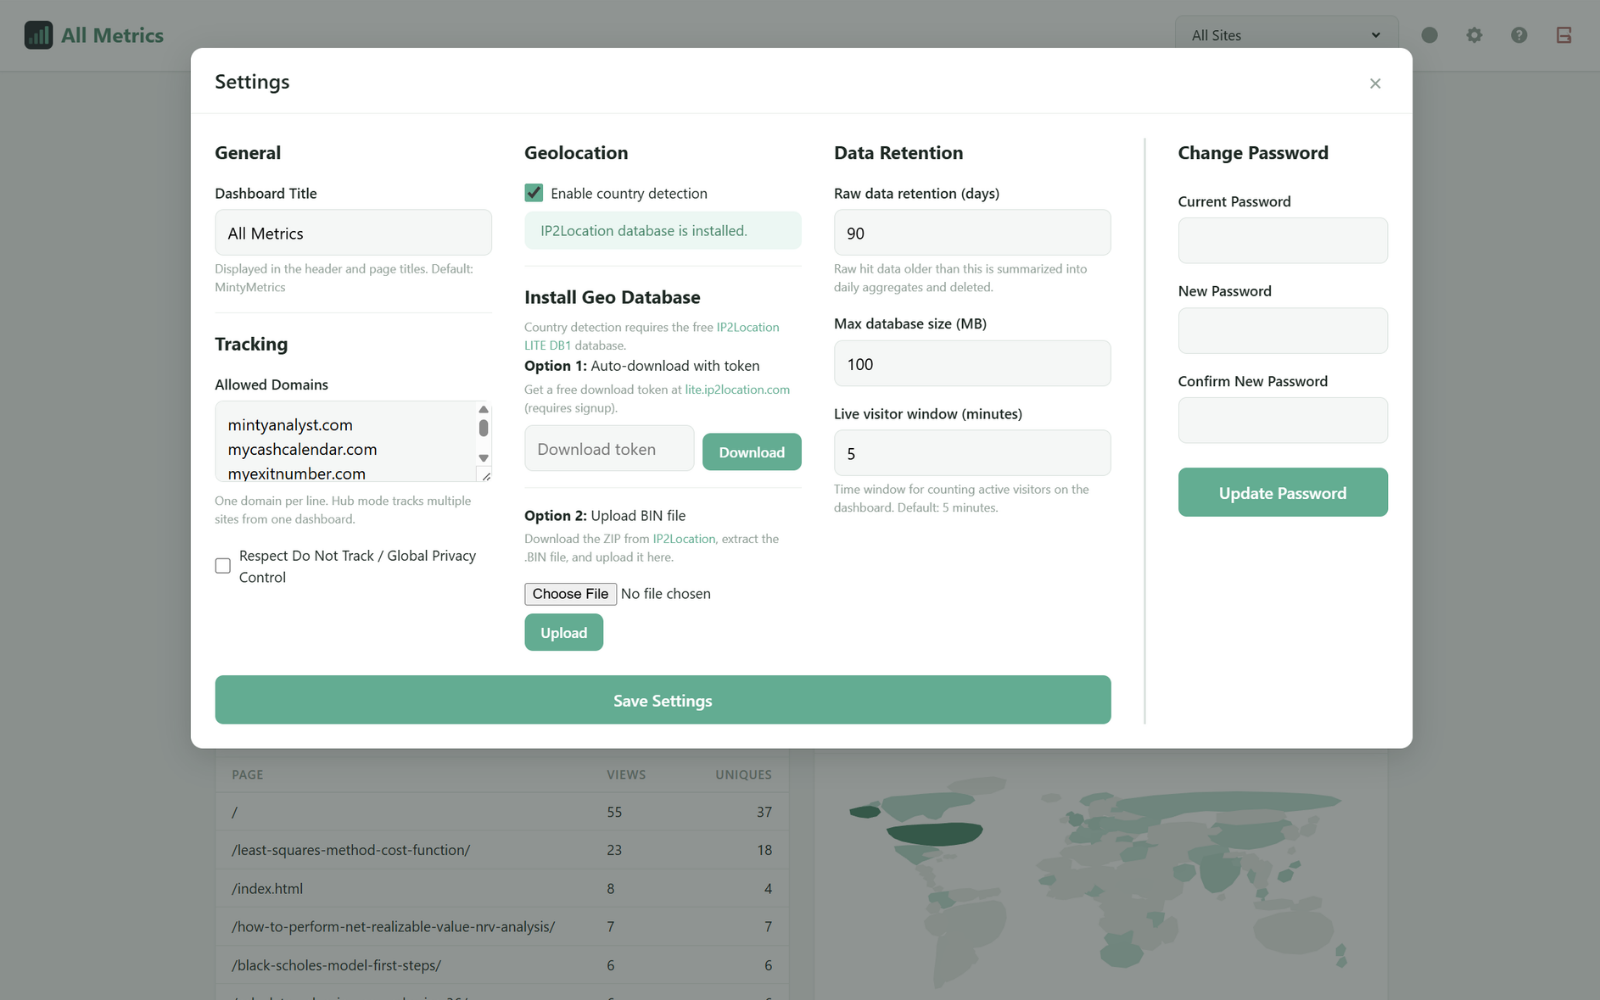Click the IP2Location database is installed notice
1600x1000 pixels.
[x=663, y=231]
